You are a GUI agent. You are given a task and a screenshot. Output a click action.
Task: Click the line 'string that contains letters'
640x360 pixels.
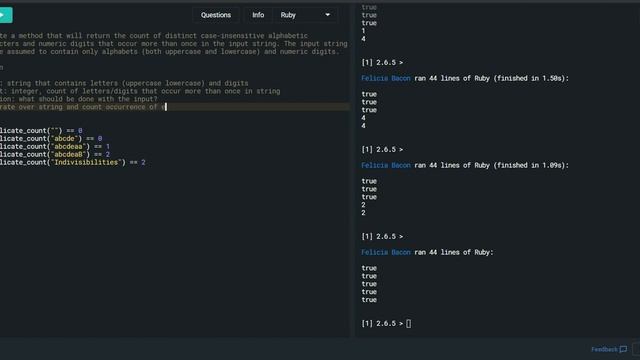pos(124,83)
